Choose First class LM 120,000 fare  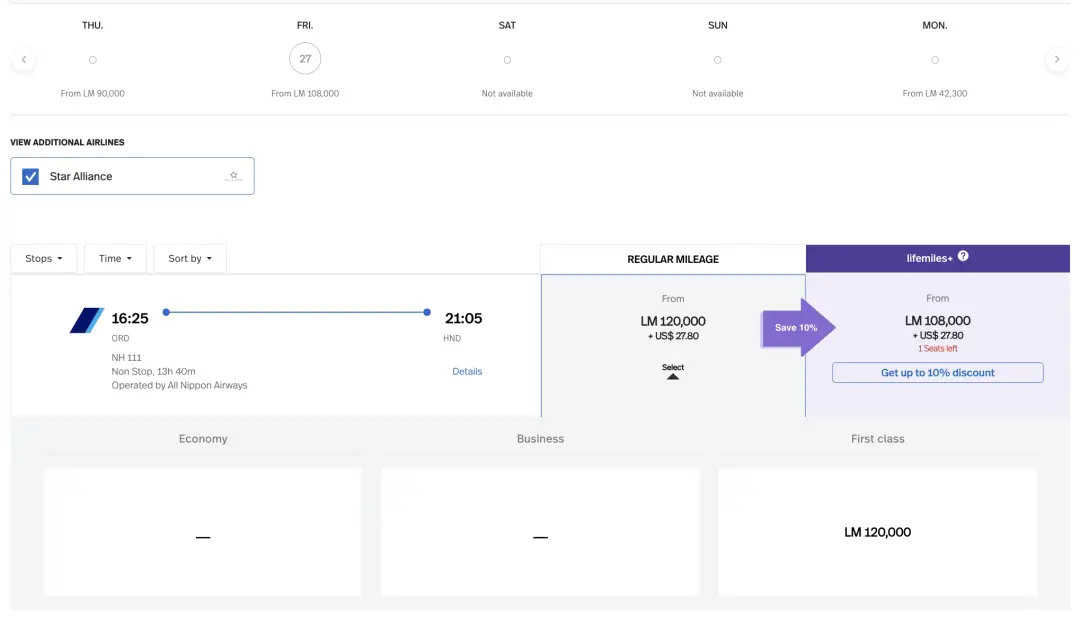(877, 532)
